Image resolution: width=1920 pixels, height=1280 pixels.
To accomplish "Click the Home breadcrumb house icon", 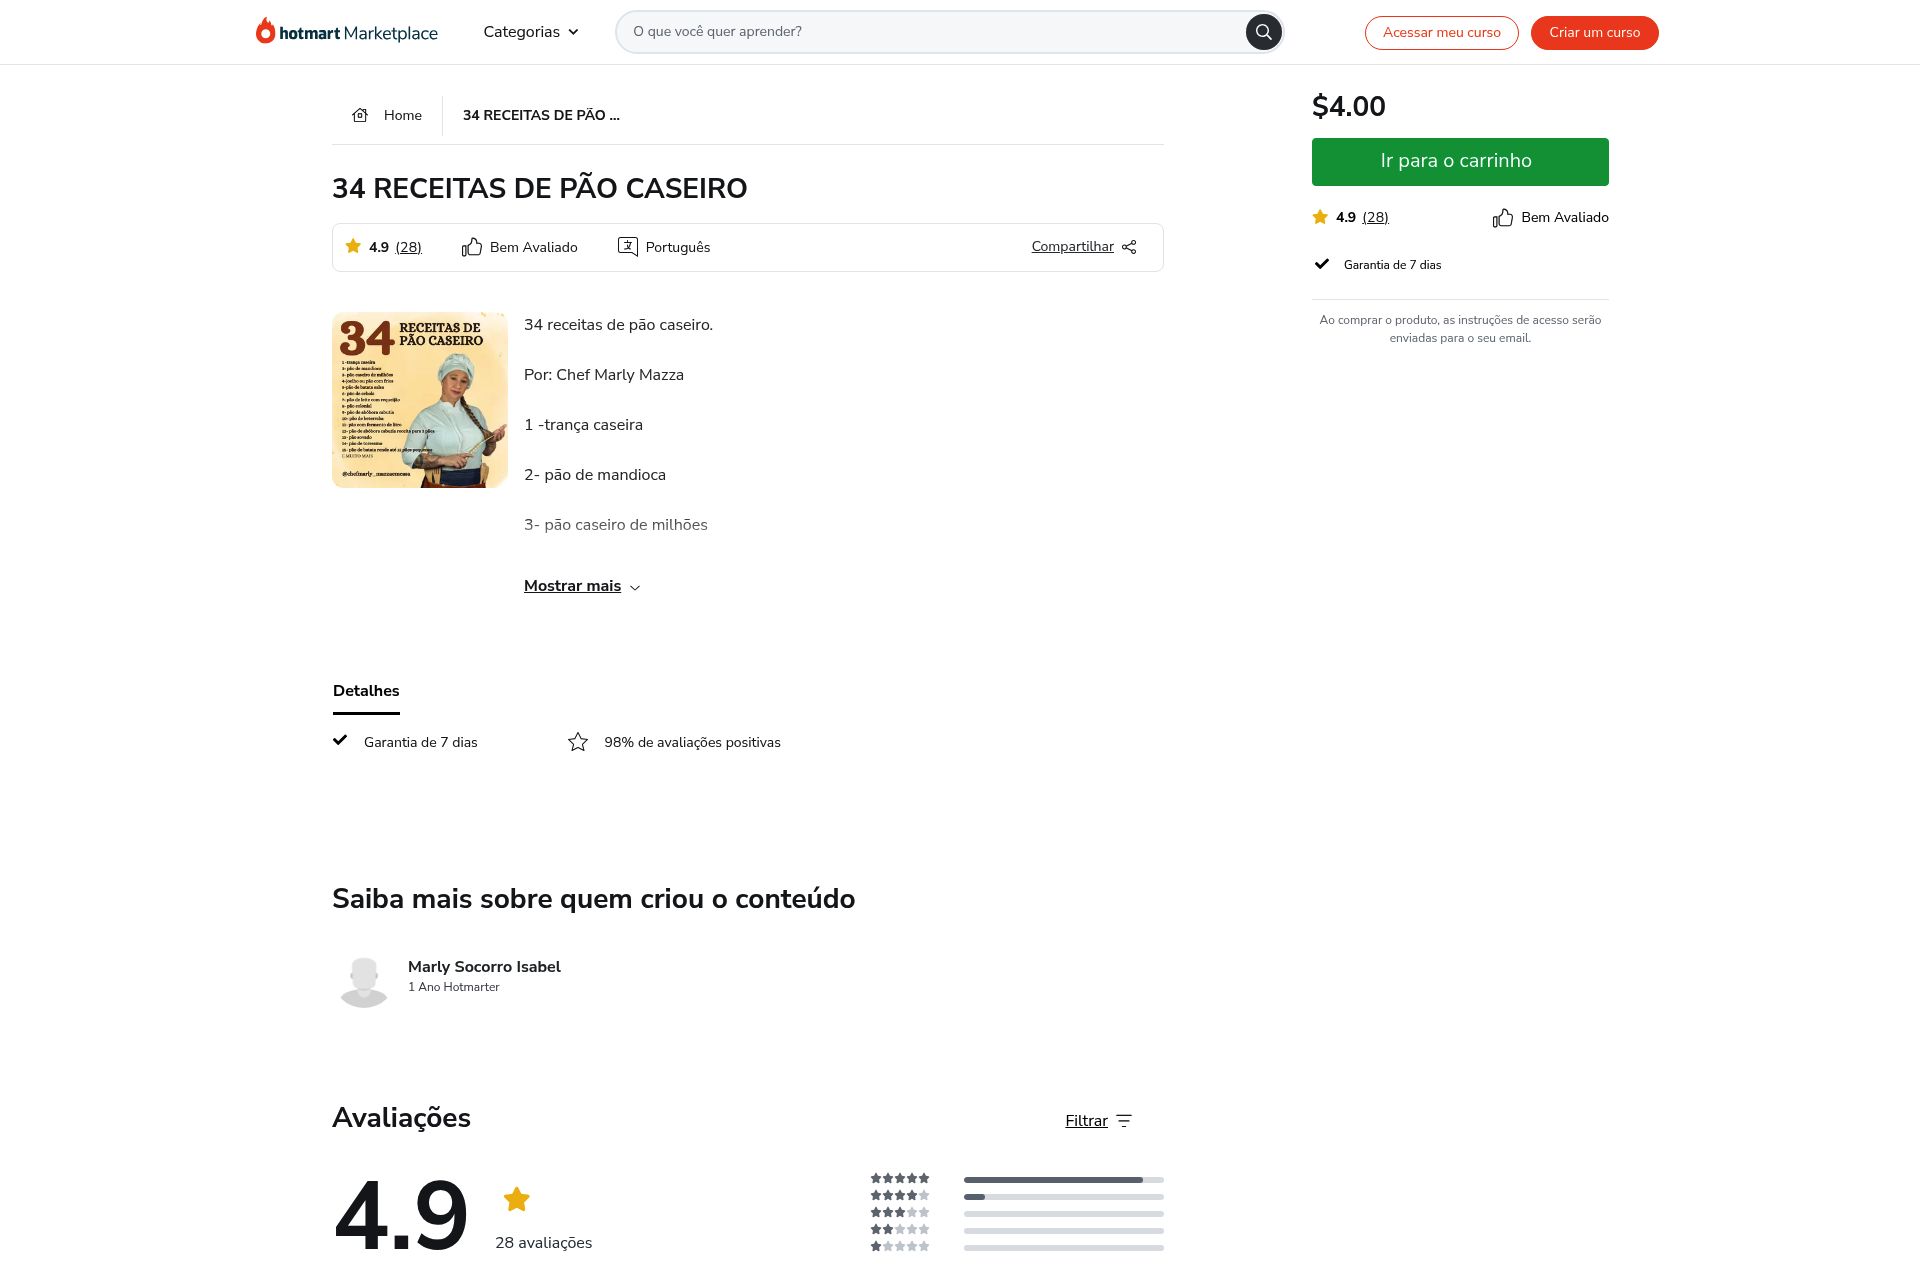I will (360, 115).
